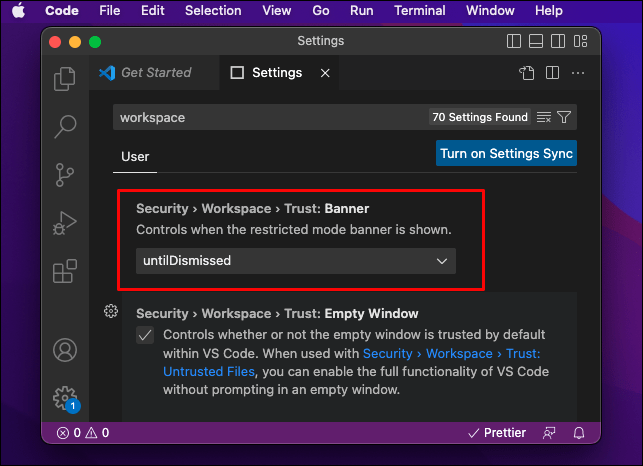Open the editor More Actions ellipsis
This screenshot has width=643, height=466.
click(x=575, y=73)
